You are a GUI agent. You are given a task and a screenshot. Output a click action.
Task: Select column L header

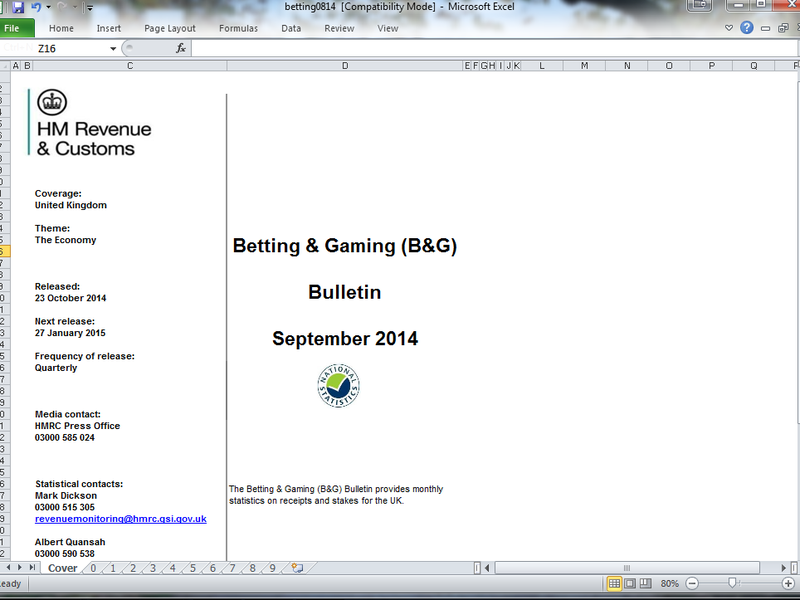coord(542,66)
